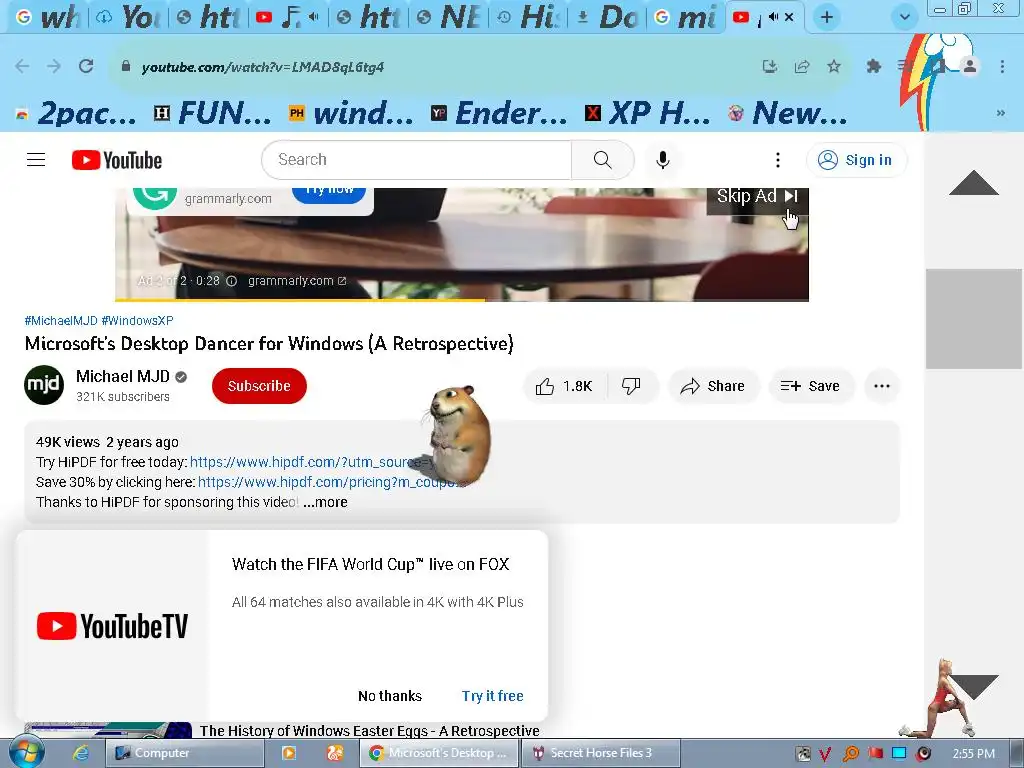
Task: Open the 'wind...' bookmark
Action: point(351,114)
